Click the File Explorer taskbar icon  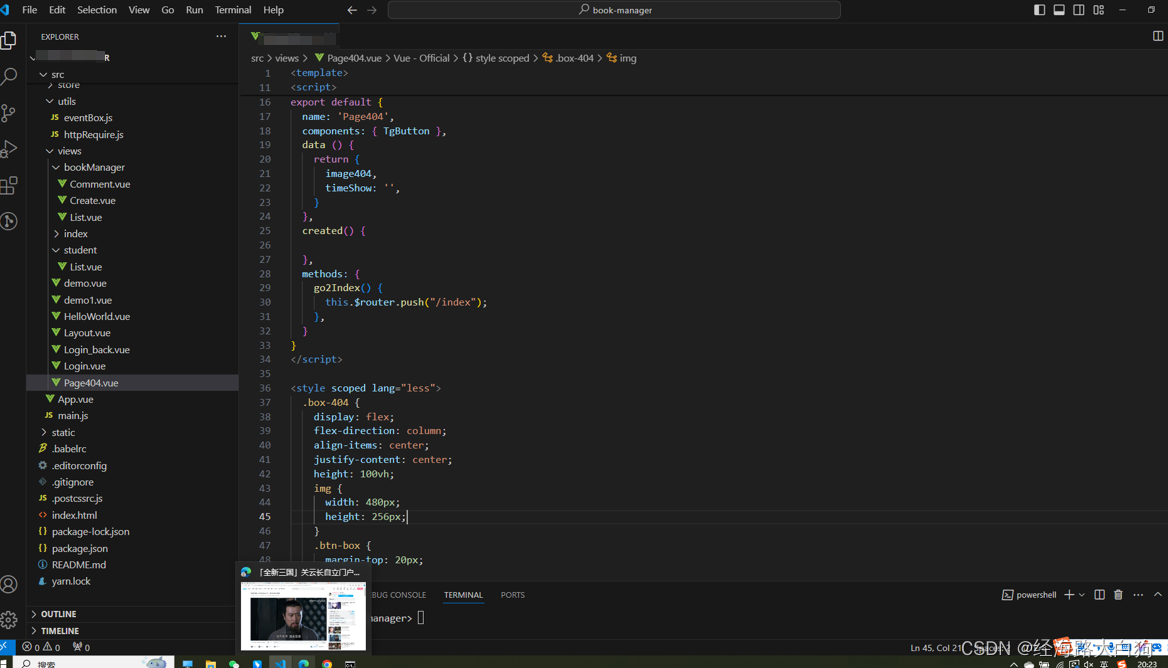[x=211, y=663]
